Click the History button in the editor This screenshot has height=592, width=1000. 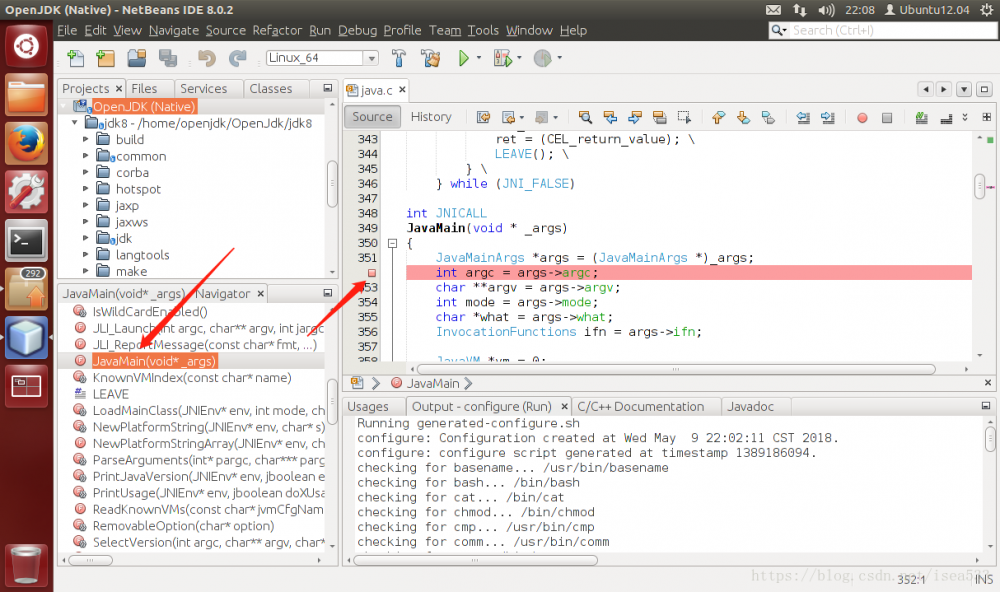click(432, 117)
